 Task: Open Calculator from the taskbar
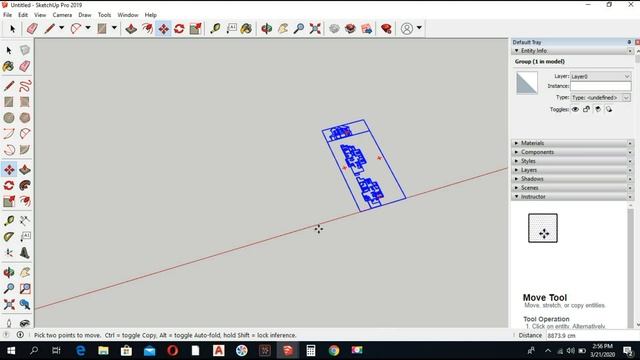coord(311,350)
